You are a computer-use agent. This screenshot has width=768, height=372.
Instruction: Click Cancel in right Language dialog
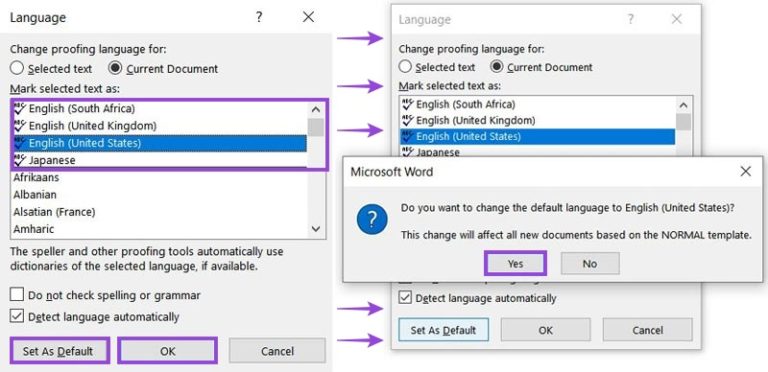[x=648, y=330]
